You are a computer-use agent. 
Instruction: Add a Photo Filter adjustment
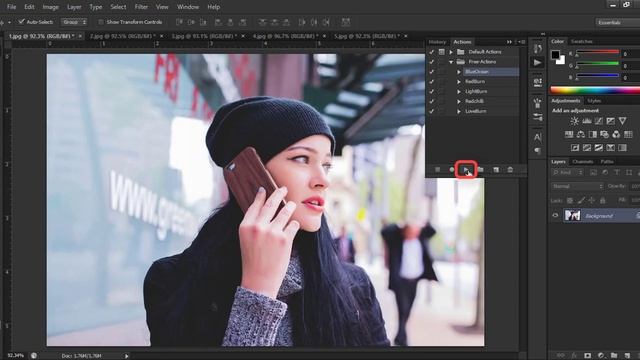(x=604, y=134)
